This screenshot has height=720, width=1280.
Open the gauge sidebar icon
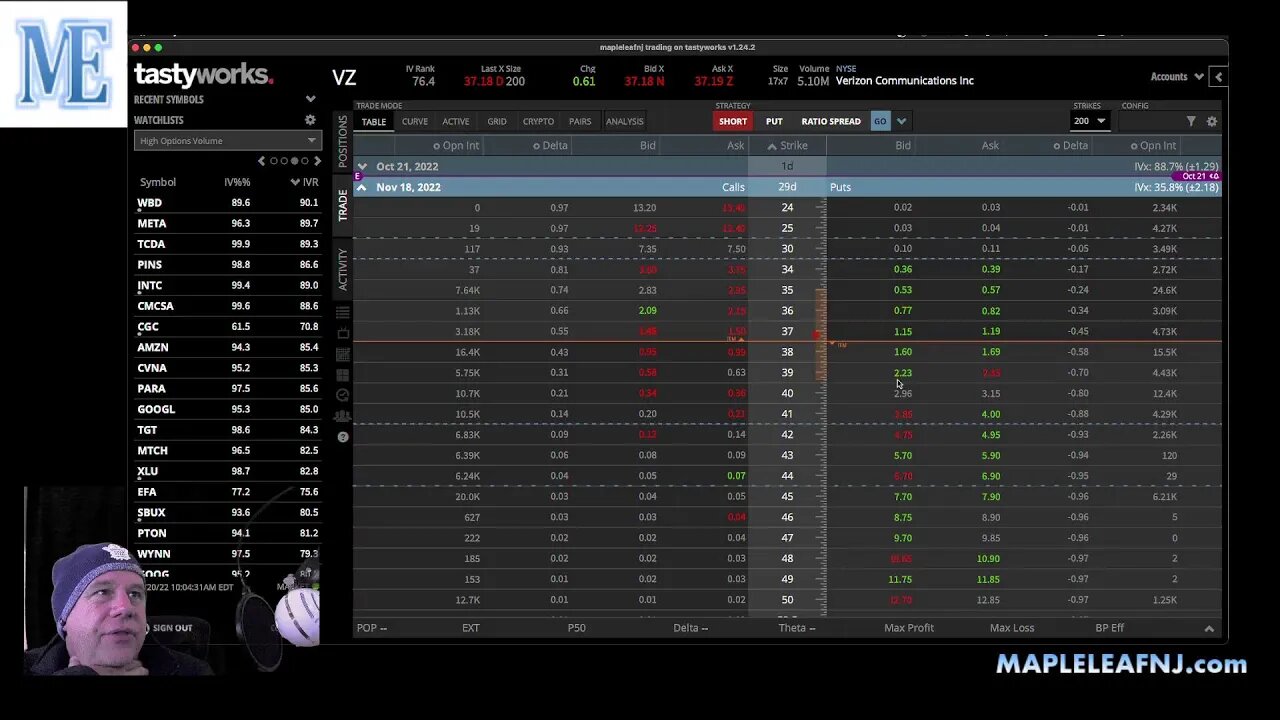(x=343, y=396)
